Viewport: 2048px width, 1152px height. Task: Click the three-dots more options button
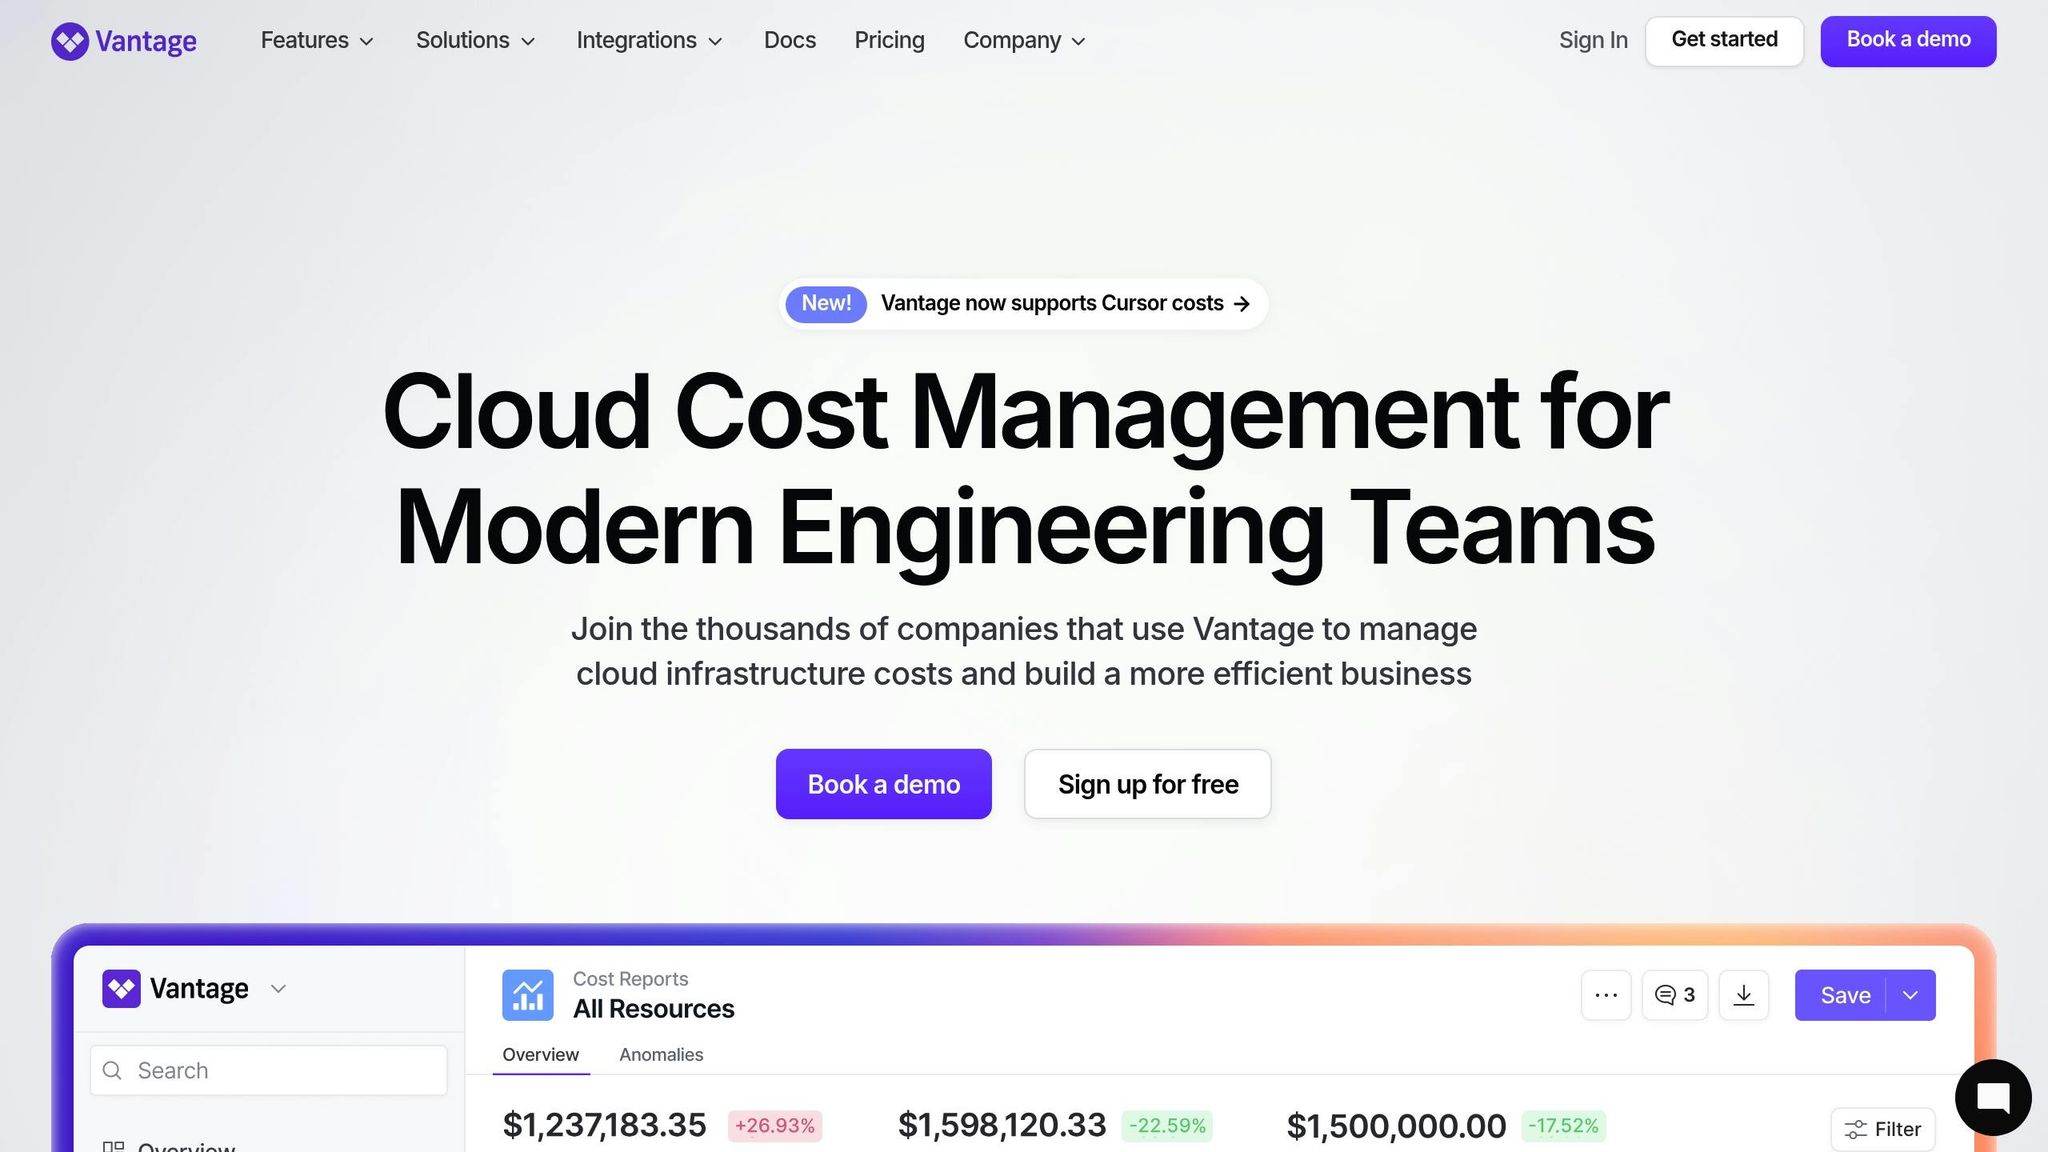tap(1605, 995)
